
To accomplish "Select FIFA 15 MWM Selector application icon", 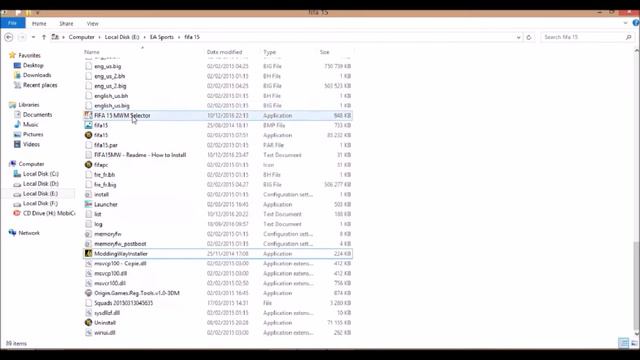I will pyautogui.click(x=88, y=116).
